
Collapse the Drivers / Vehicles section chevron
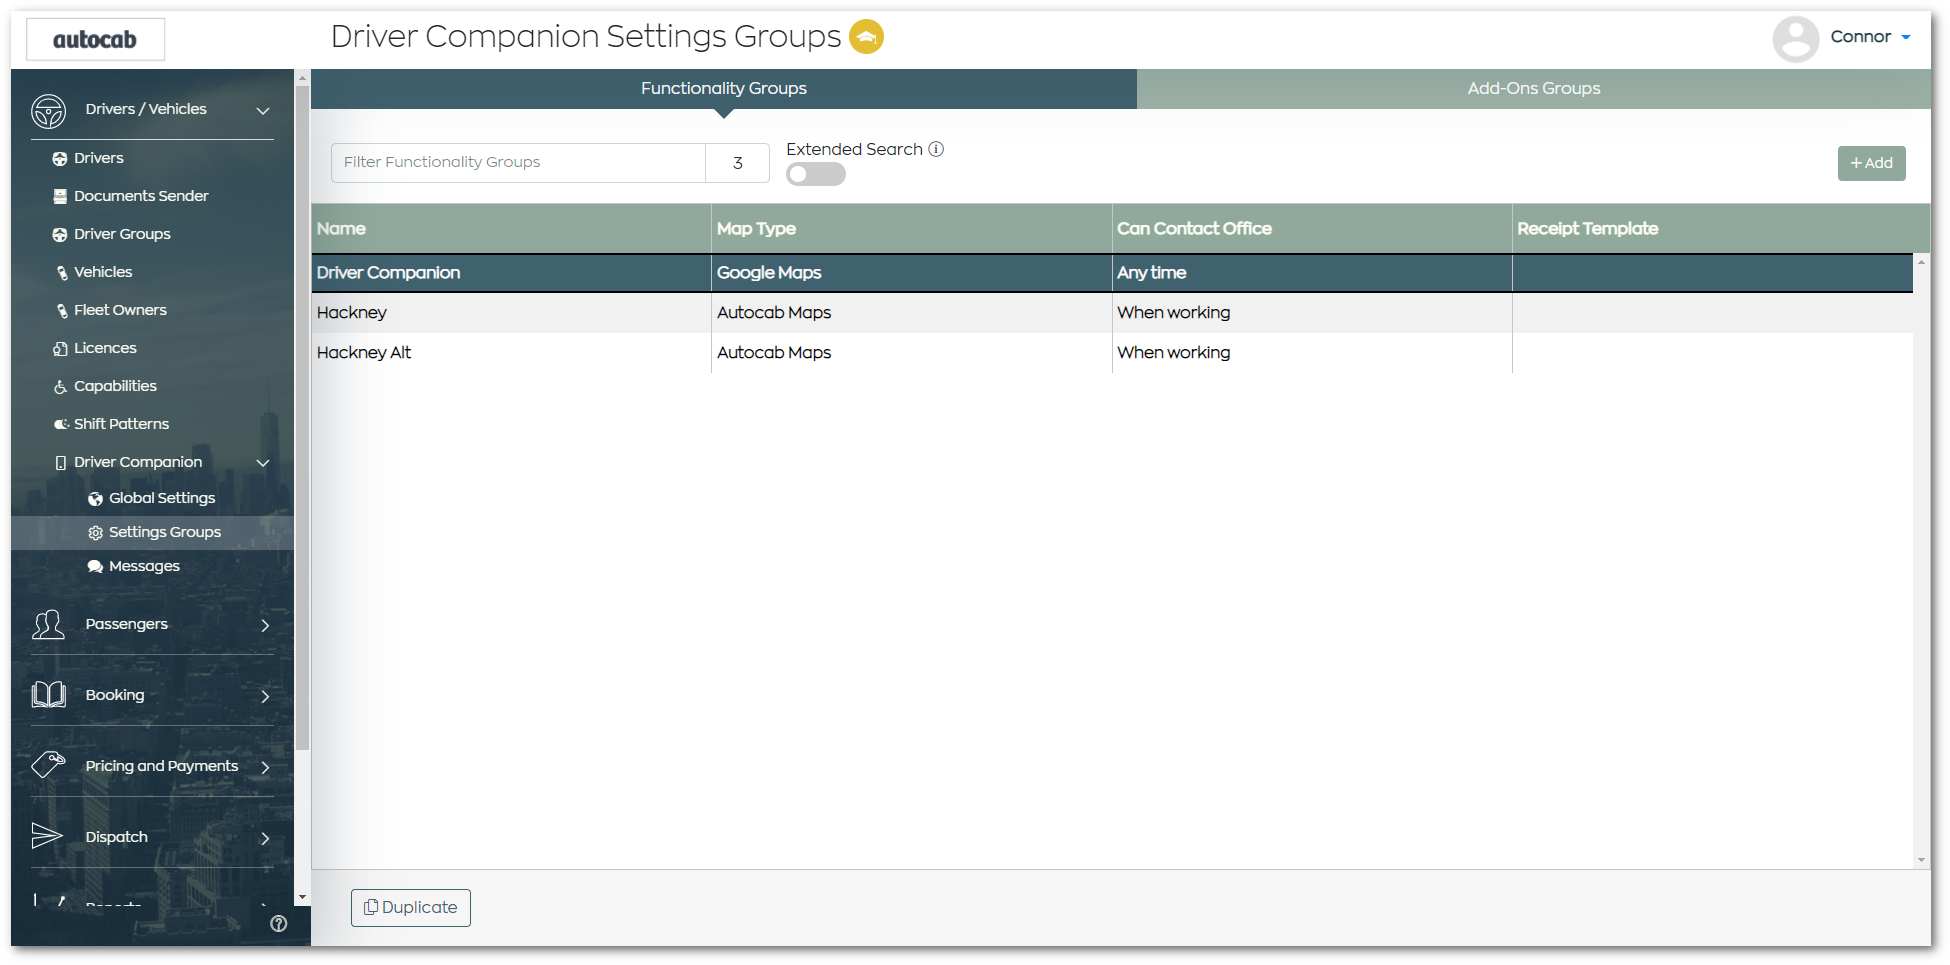pyautogui.click(x=263, y=110)
